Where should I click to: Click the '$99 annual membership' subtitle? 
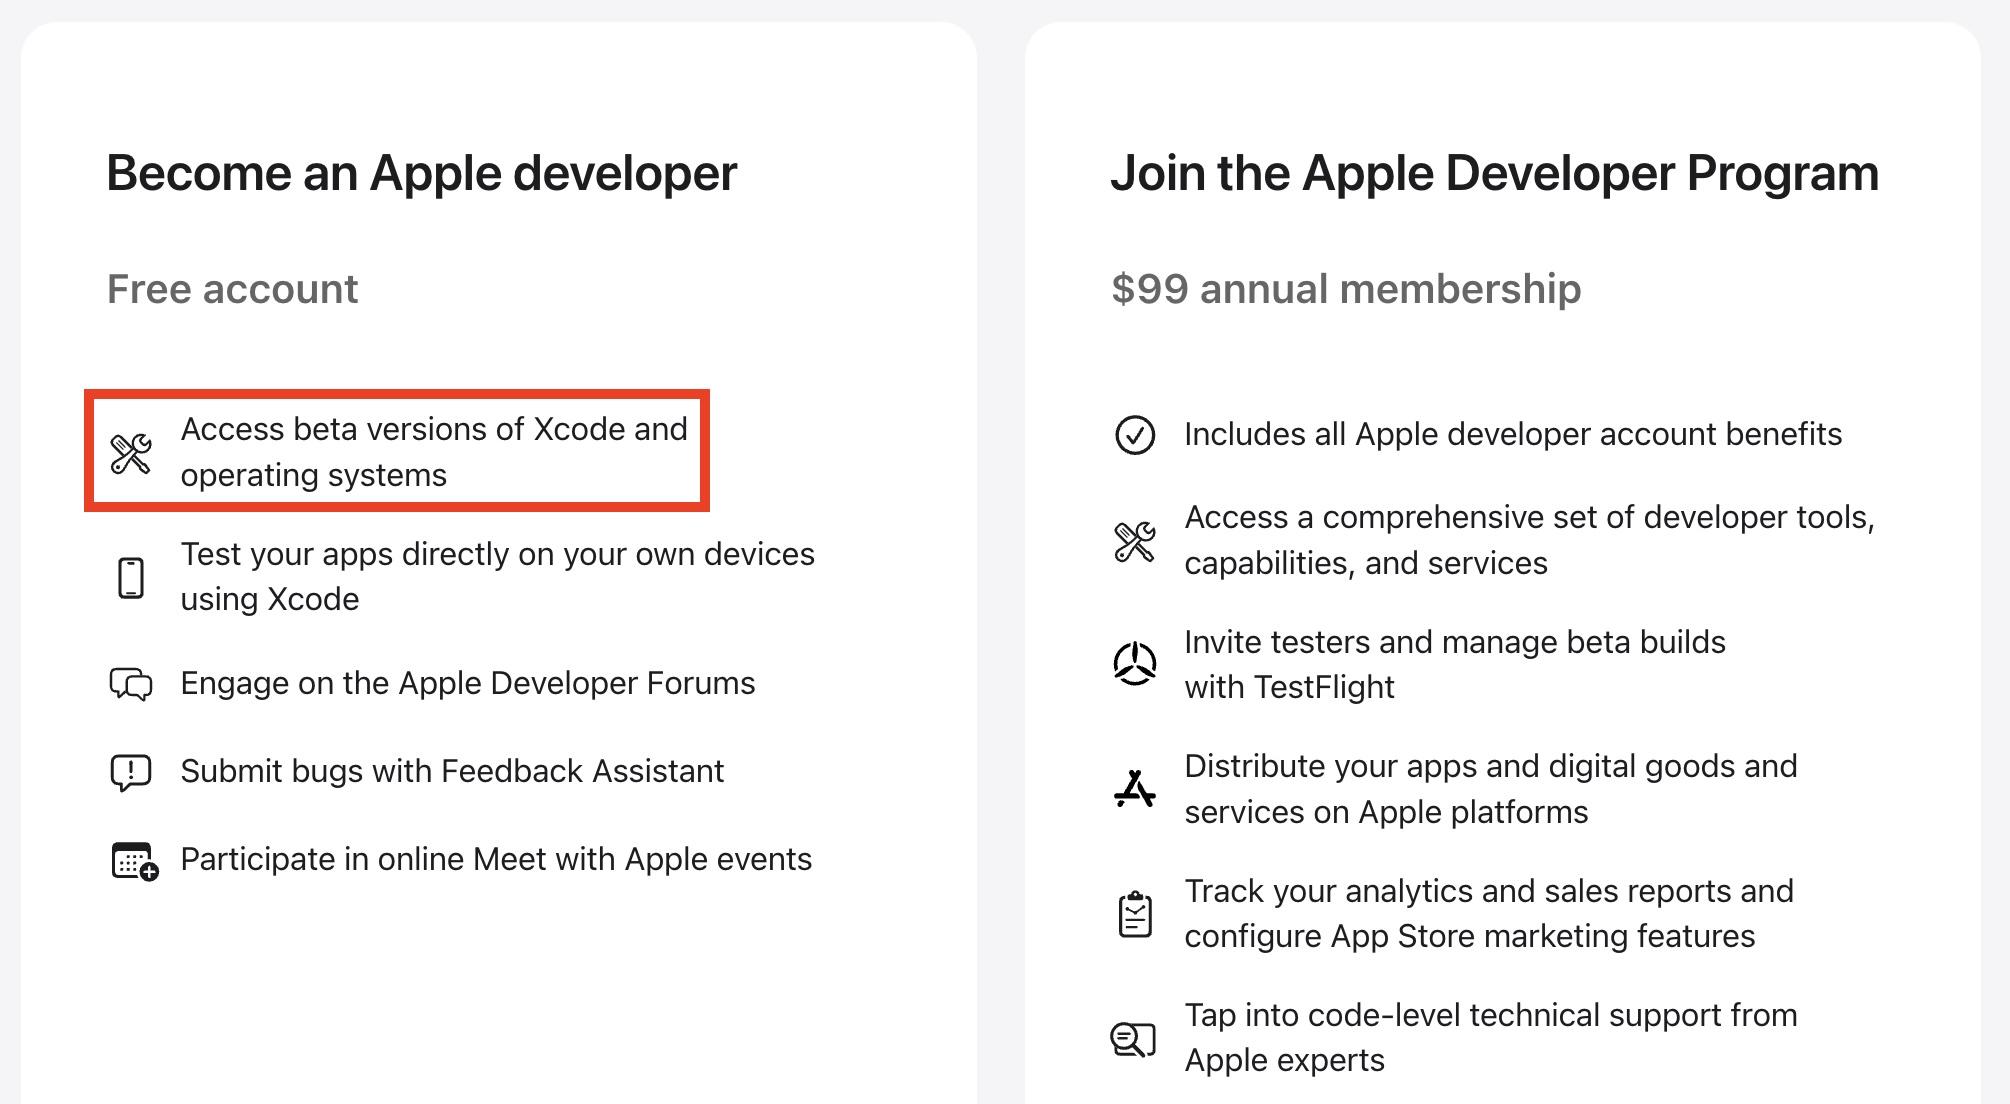tap(1346, 289)
